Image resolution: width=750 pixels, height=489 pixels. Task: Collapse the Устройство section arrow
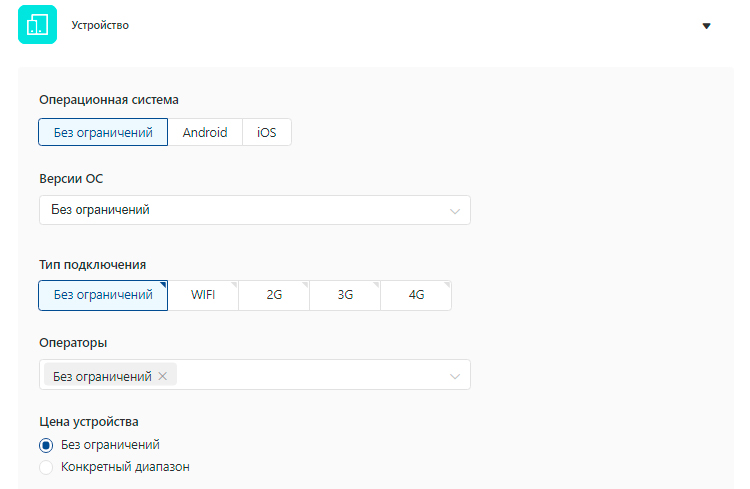tap(706, 26)
